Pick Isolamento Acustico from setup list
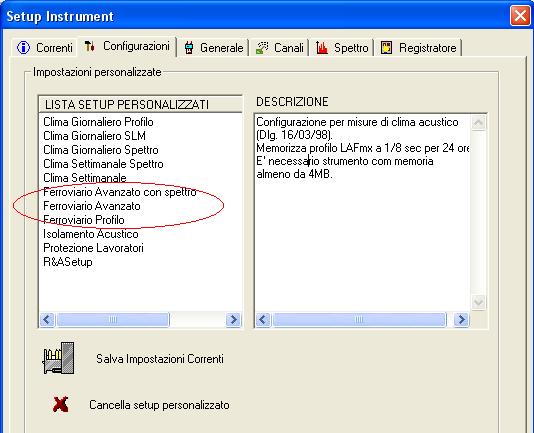Screen dimensions: 534x433 pyautogui.click(x=91, y=234)
